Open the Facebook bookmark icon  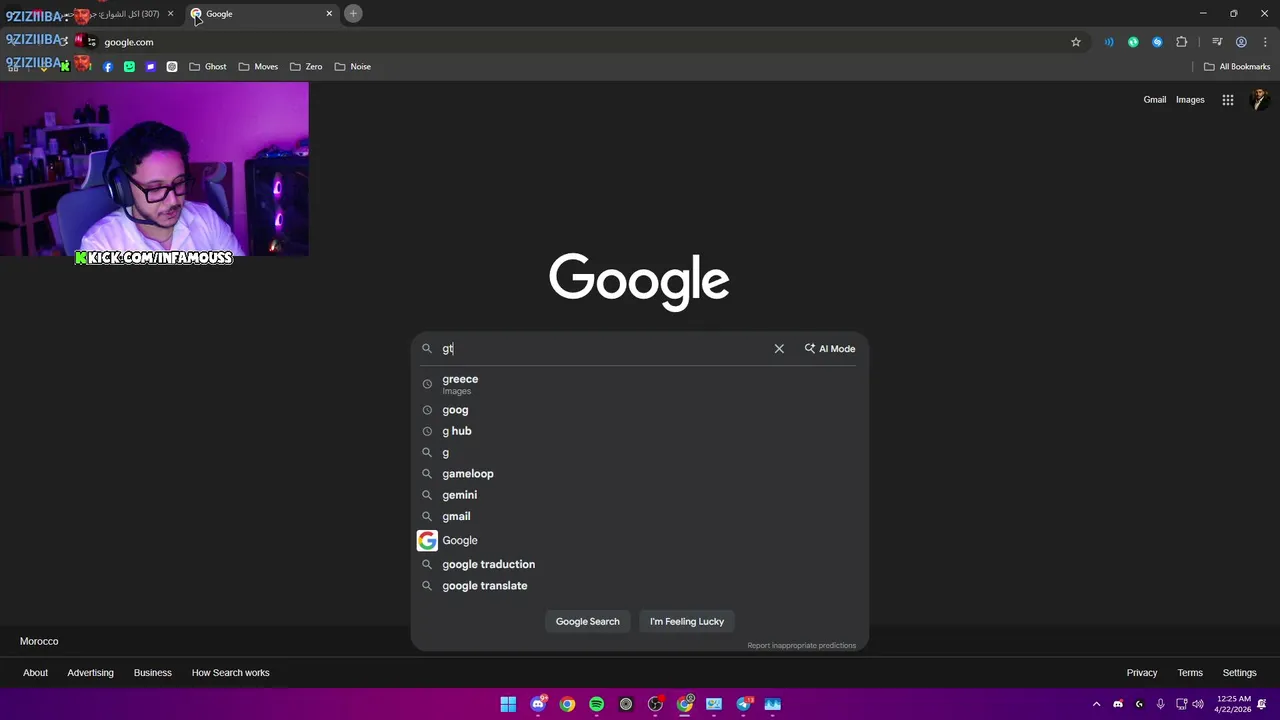pos(108,66)
